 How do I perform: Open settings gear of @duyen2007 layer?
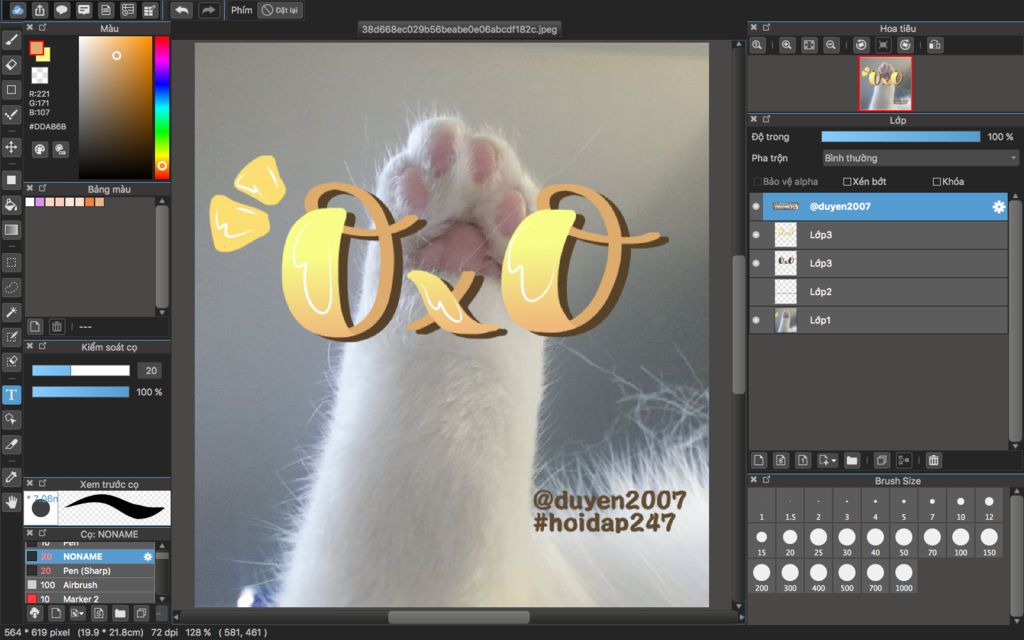(999, 206)
